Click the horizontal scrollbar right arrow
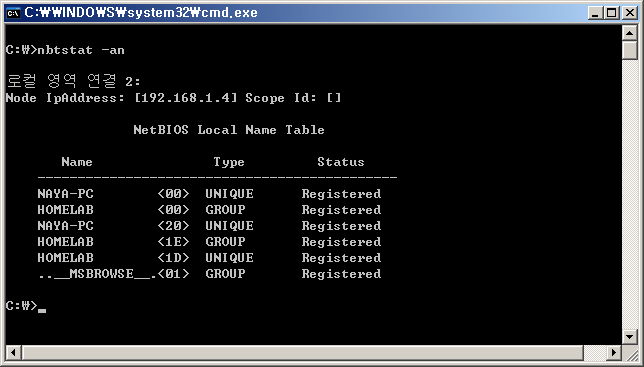The height and width of the screenshot is (367, 644). (x=614, y=352)
